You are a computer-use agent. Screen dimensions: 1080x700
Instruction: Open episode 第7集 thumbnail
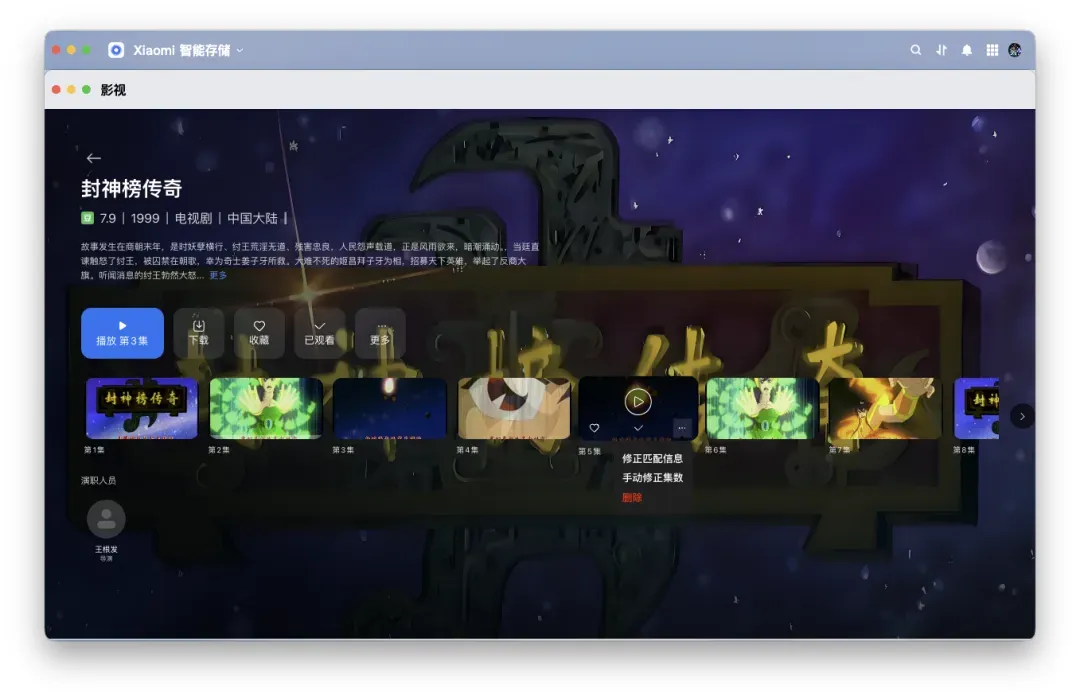tap(885, 408)
